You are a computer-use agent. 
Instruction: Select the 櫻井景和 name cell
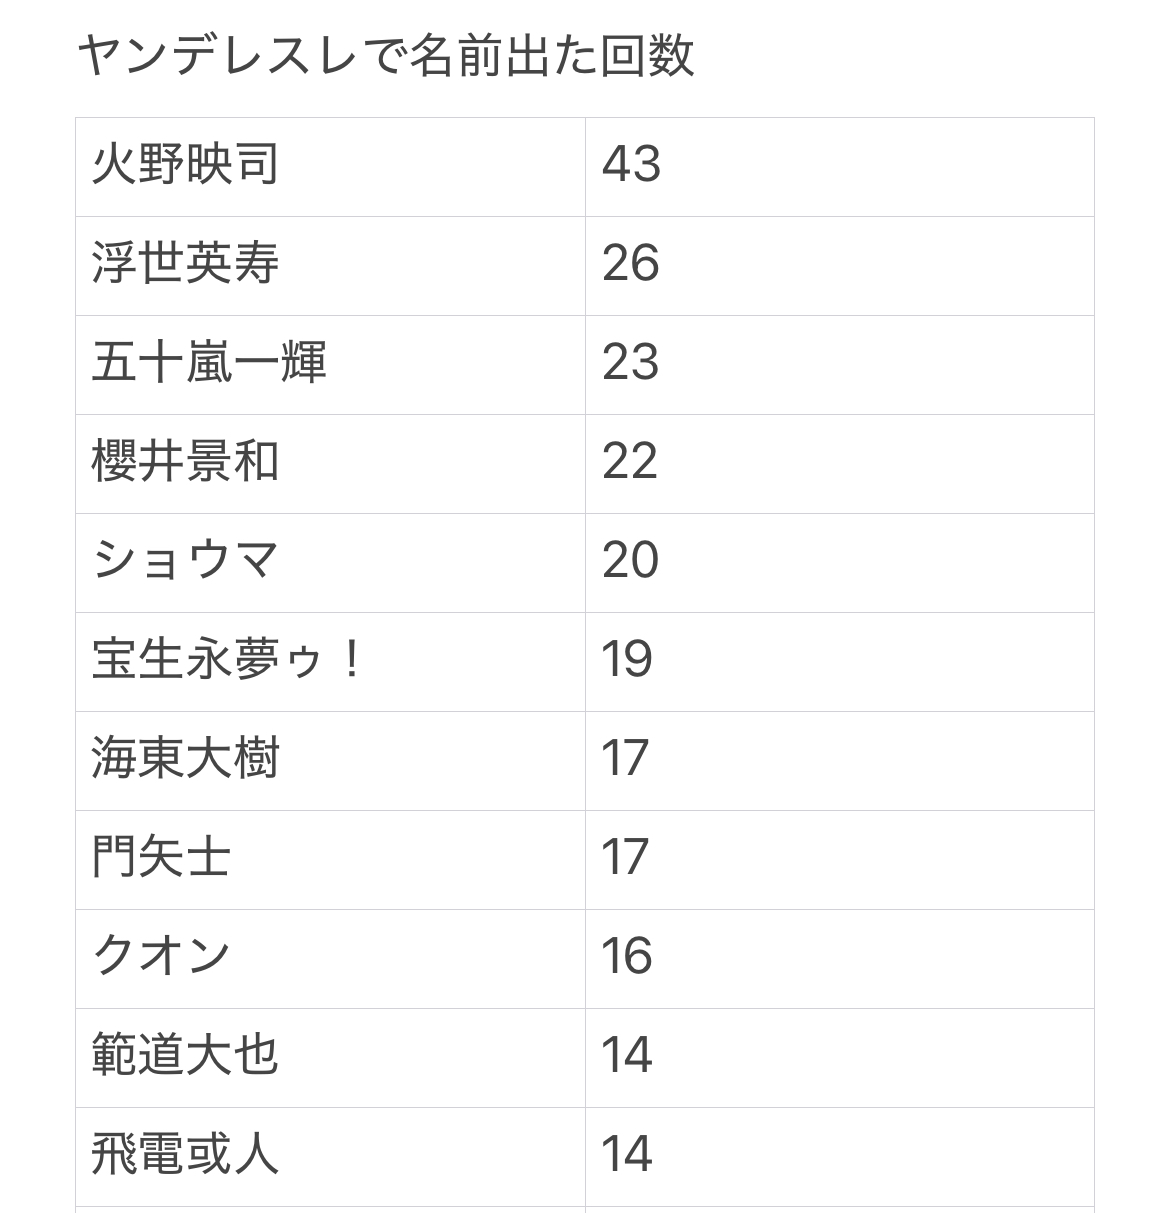click(x=186, y=462)
